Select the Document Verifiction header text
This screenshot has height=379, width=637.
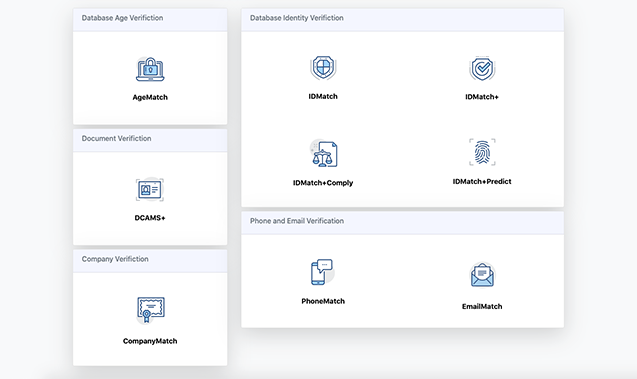[x=116, y=139]
